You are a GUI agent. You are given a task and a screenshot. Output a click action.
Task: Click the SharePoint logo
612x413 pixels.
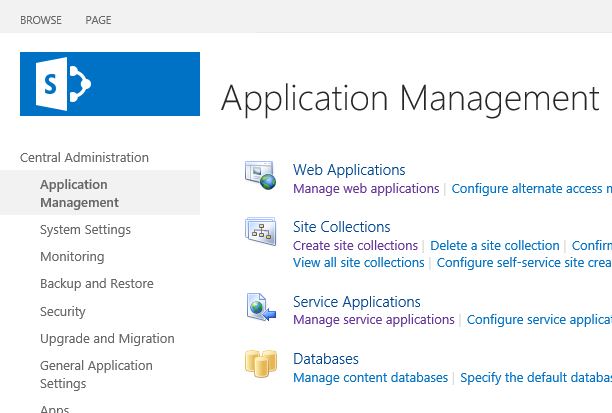[109, 84]
